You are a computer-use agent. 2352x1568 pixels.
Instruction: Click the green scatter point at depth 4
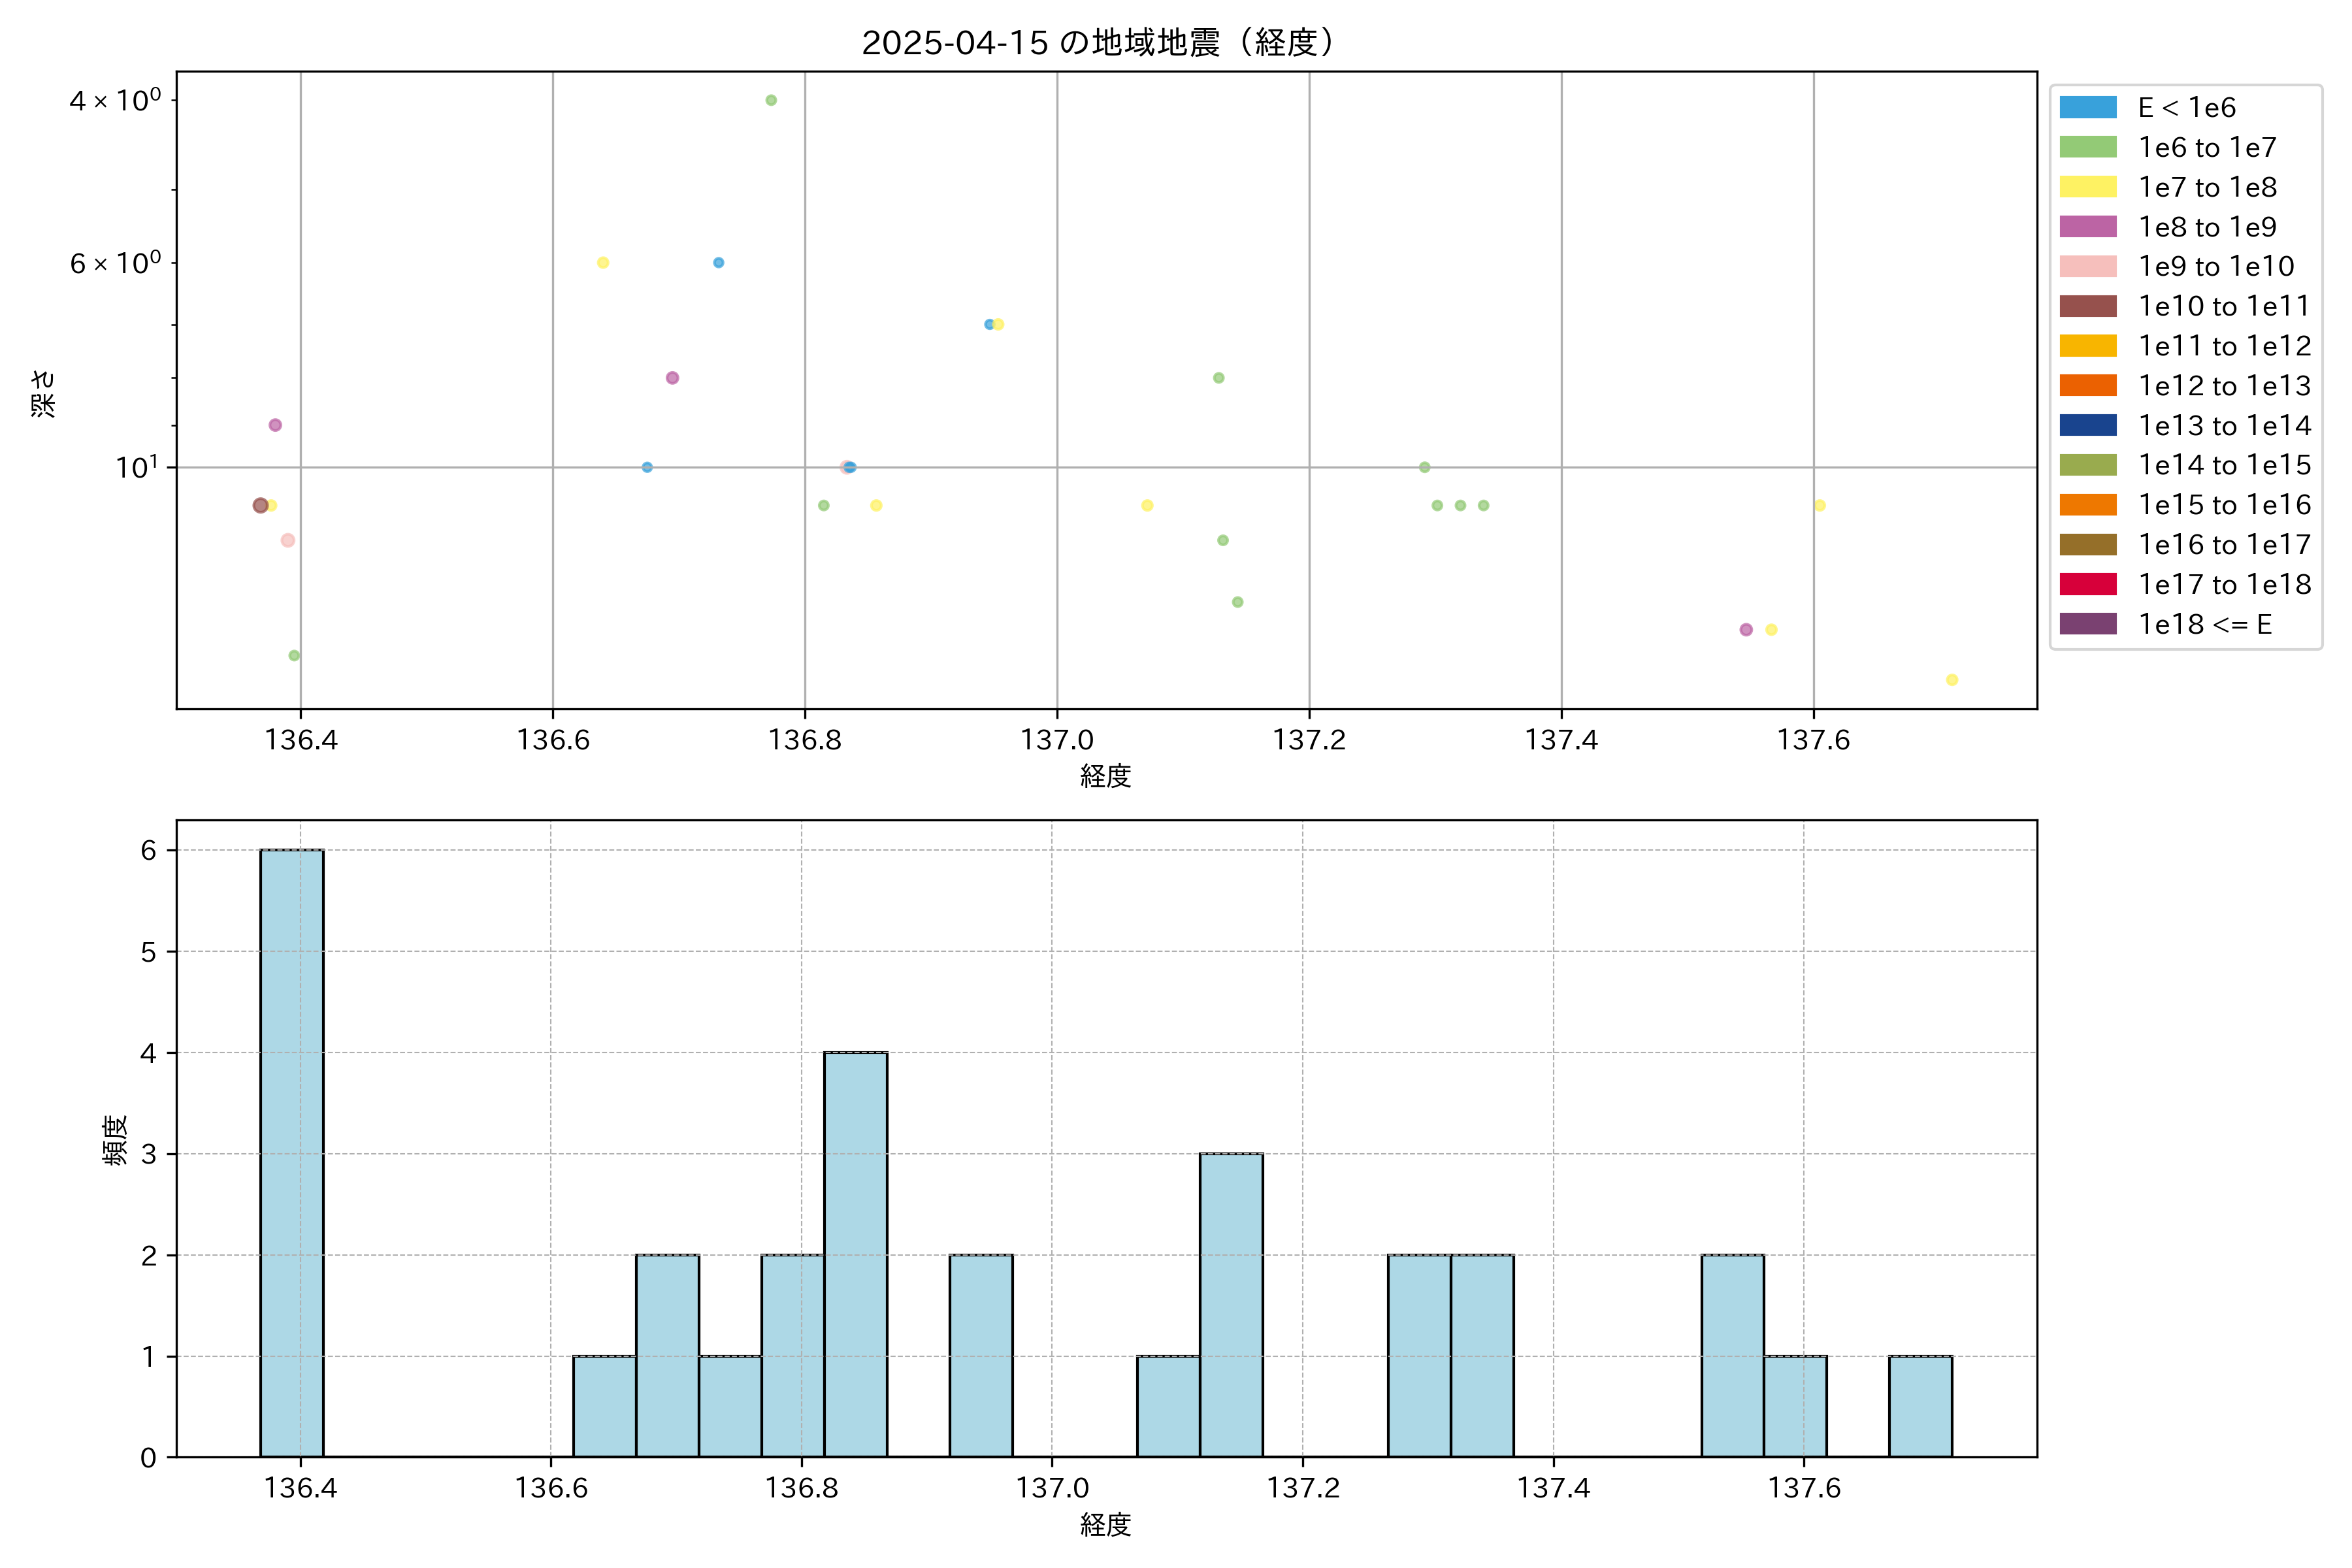771,100
